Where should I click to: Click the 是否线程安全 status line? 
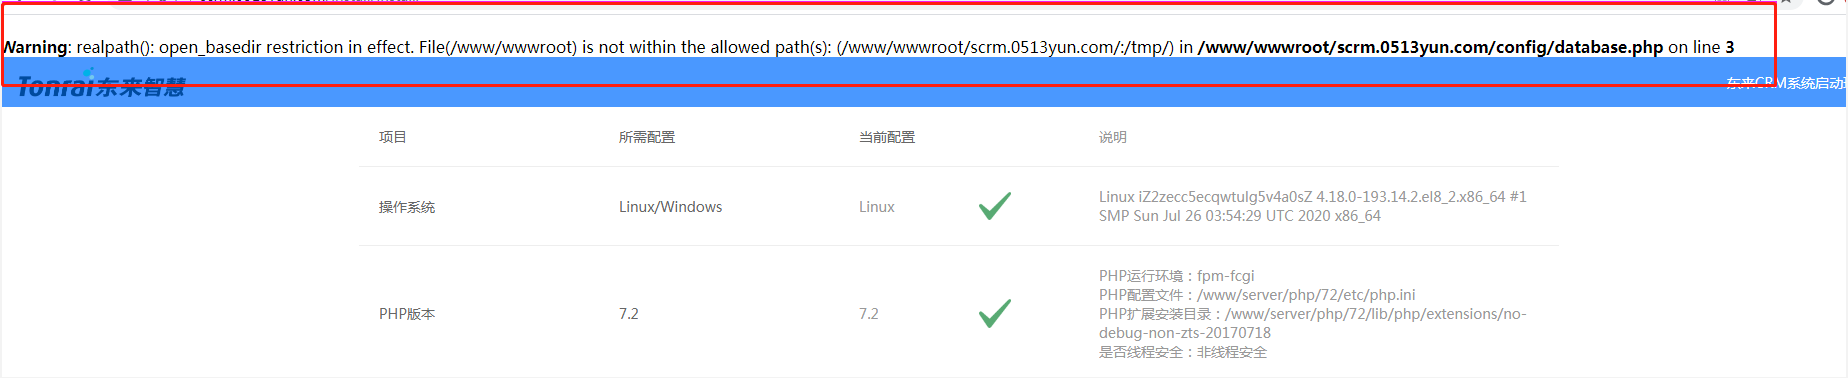point(1183,352)
